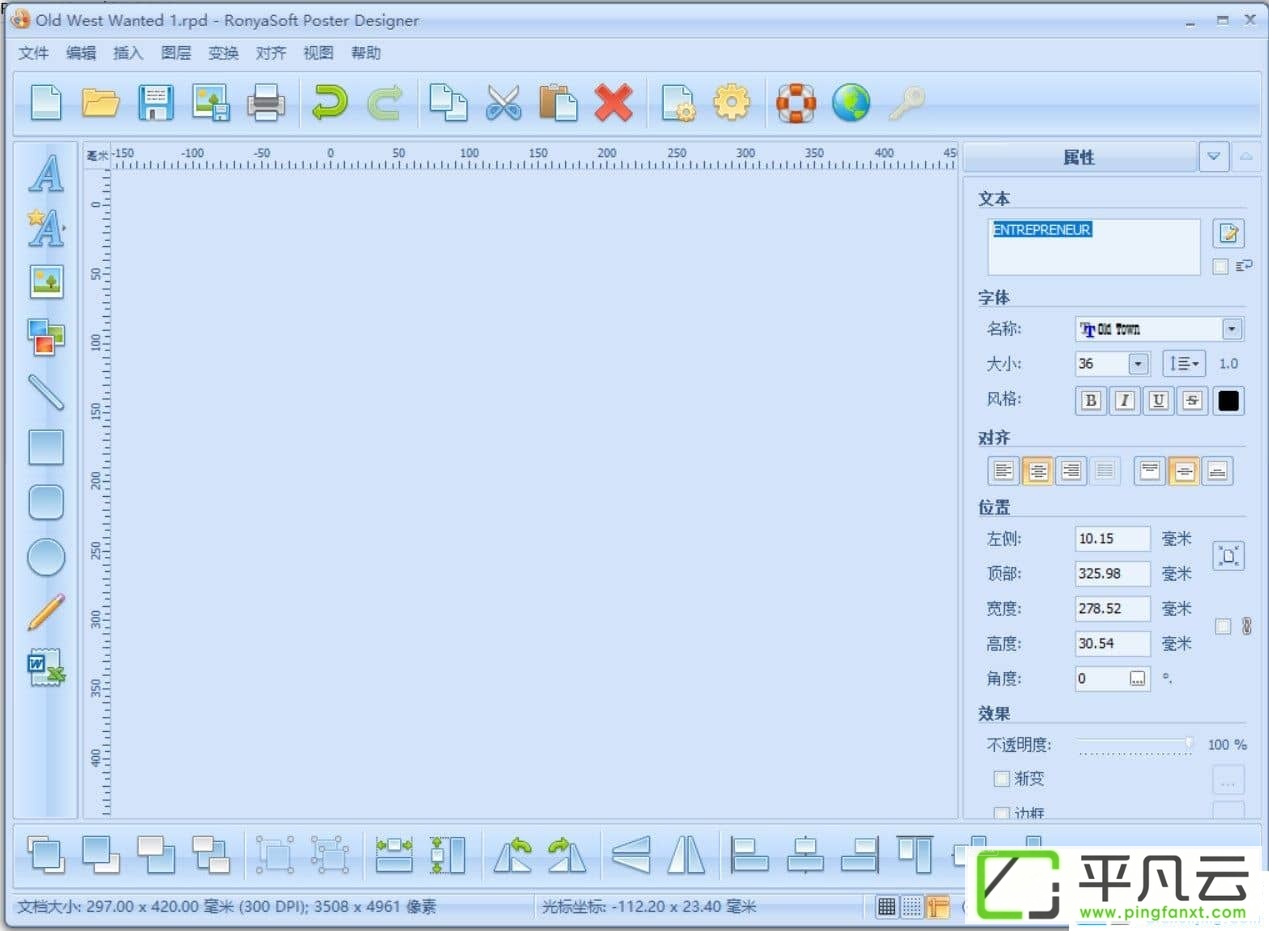
Task: Click the registration key icon
Action: click(x=906, y=102)
